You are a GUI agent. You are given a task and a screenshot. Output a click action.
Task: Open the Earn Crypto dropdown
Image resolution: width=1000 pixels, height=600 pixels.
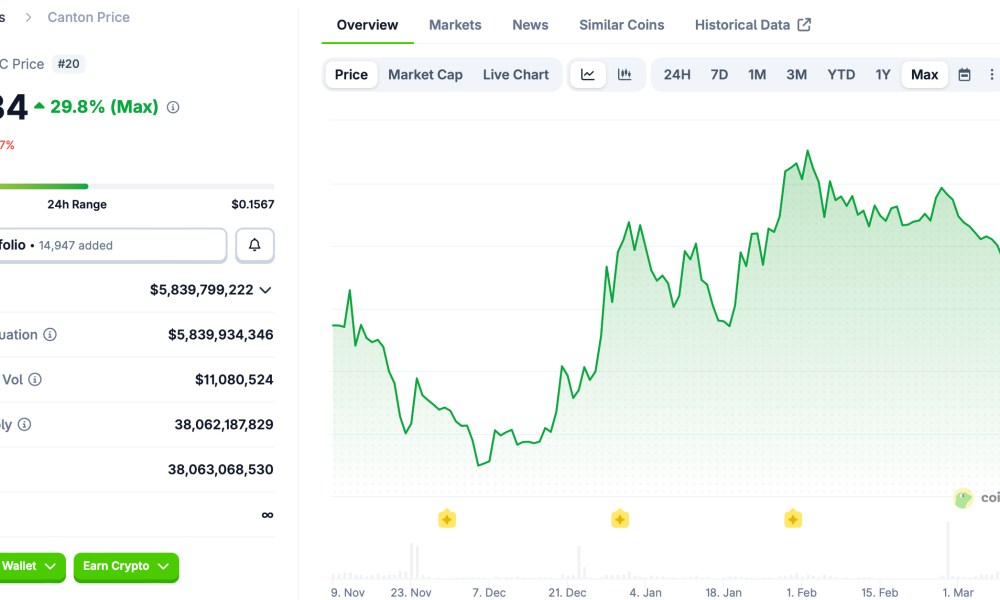coord(126,567)
